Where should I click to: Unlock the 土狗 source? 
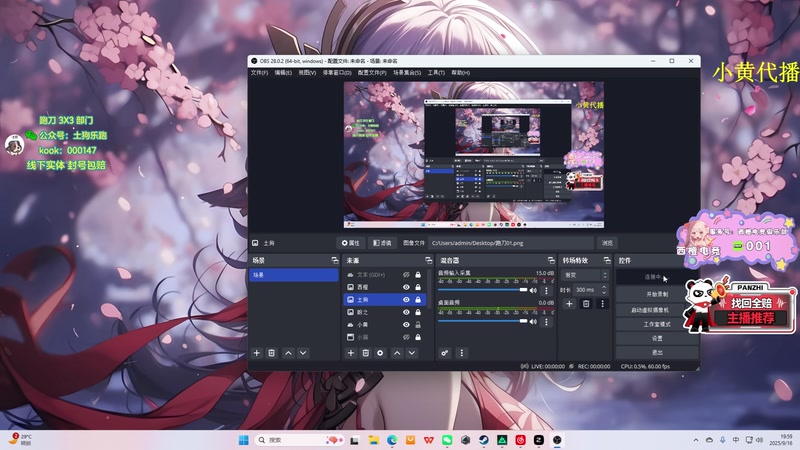click(418, 299)
